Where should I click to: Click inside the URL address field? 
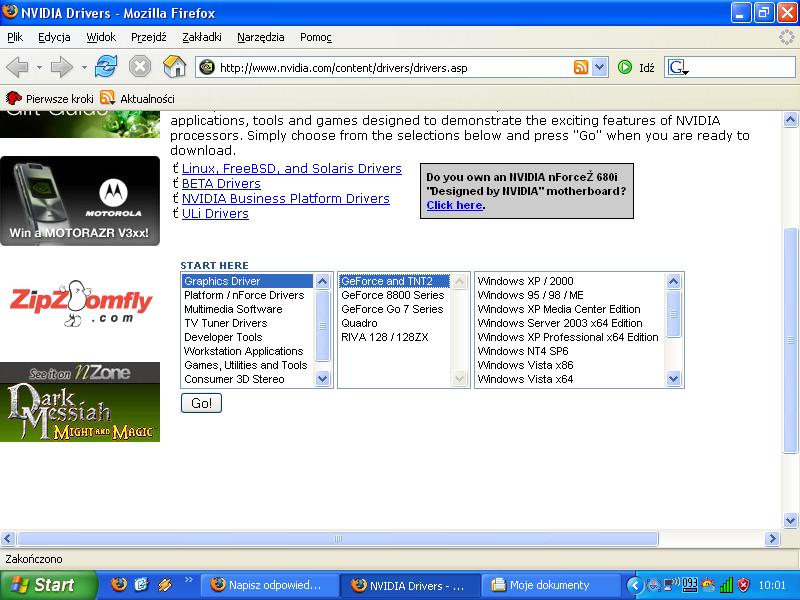[x=394, y=68]
